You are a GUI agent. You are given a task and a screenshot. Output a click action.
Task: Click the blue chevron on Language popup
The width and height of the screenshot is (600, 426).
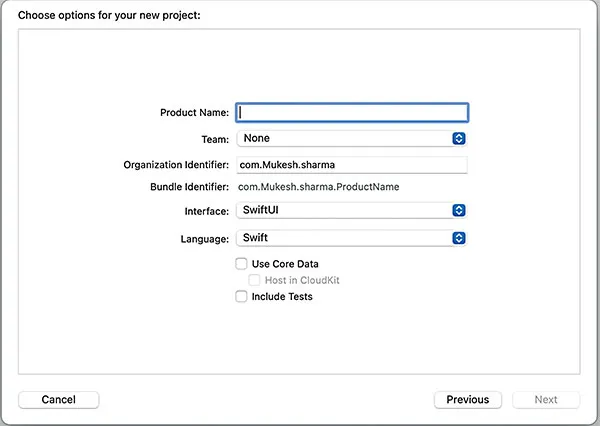pos(459,238)
